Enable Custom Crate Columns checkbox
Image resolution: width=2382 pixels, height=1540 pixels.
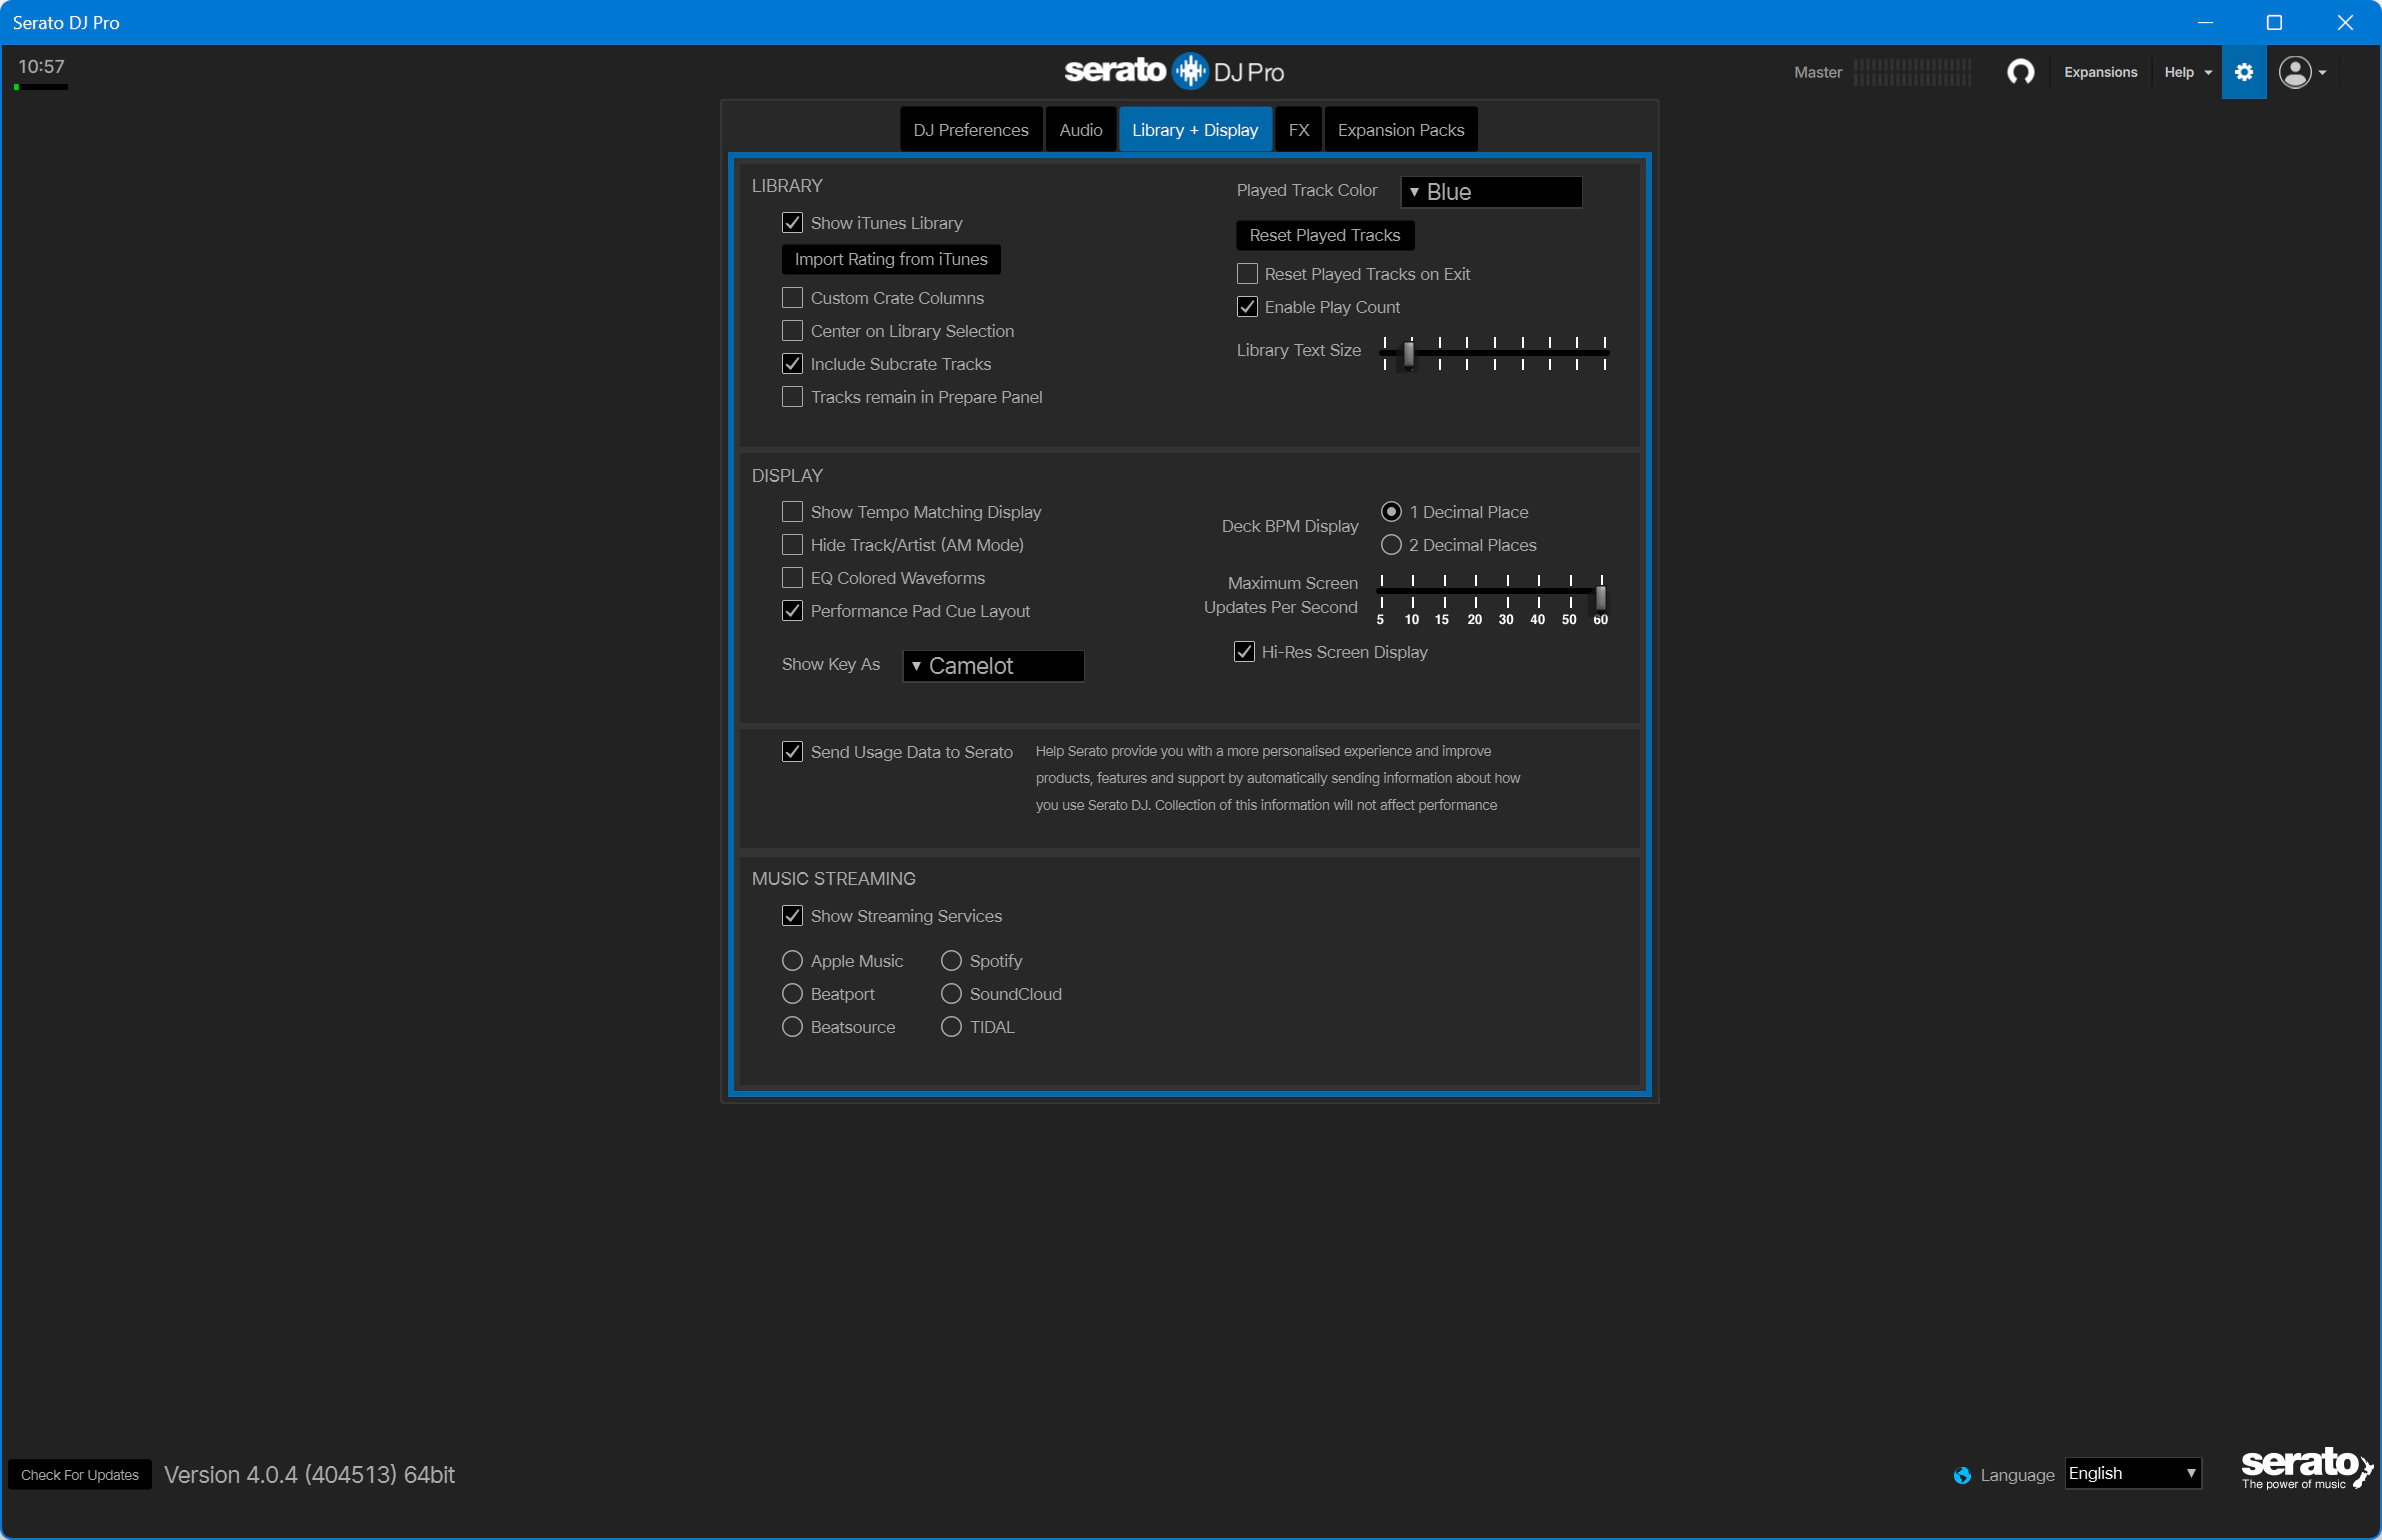pos(792,298)
